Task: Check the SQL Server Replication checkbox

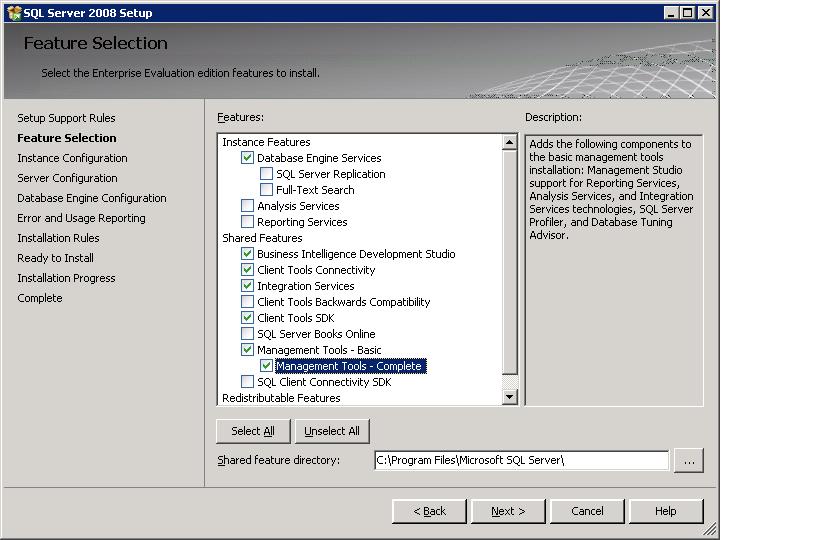Action: pos(266,174)
